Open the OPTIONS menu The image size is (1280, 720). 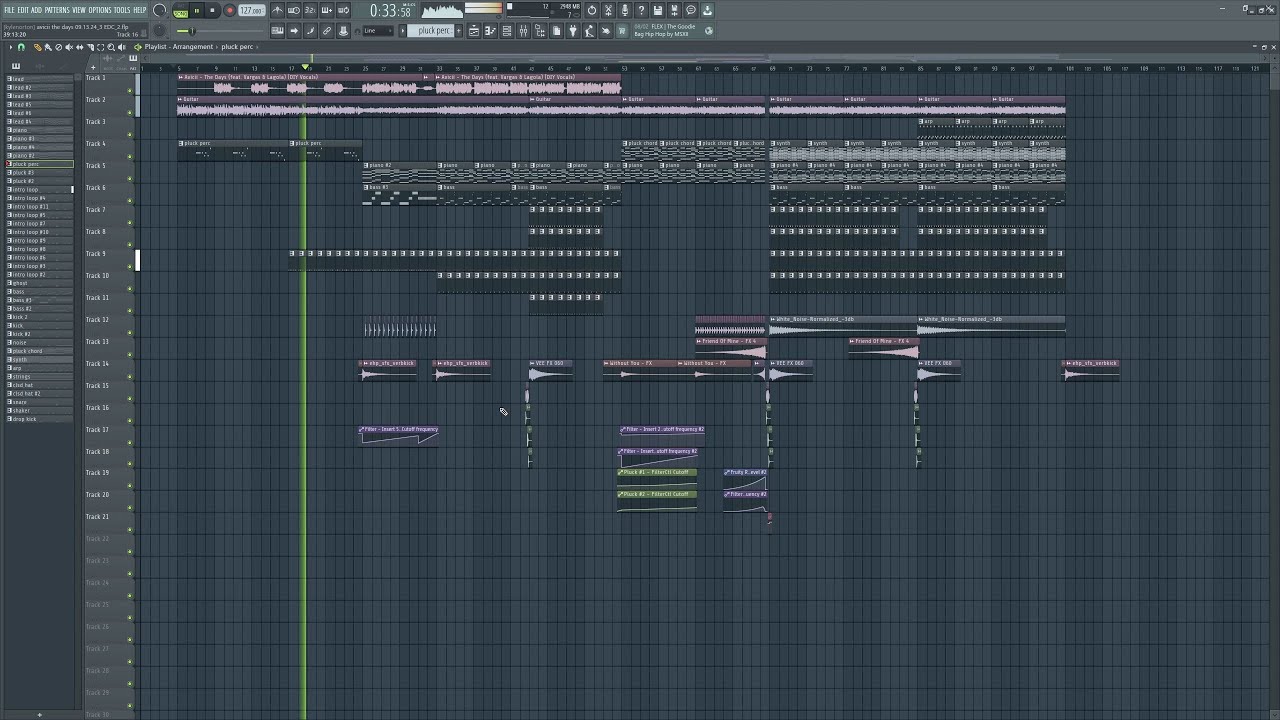100,10
